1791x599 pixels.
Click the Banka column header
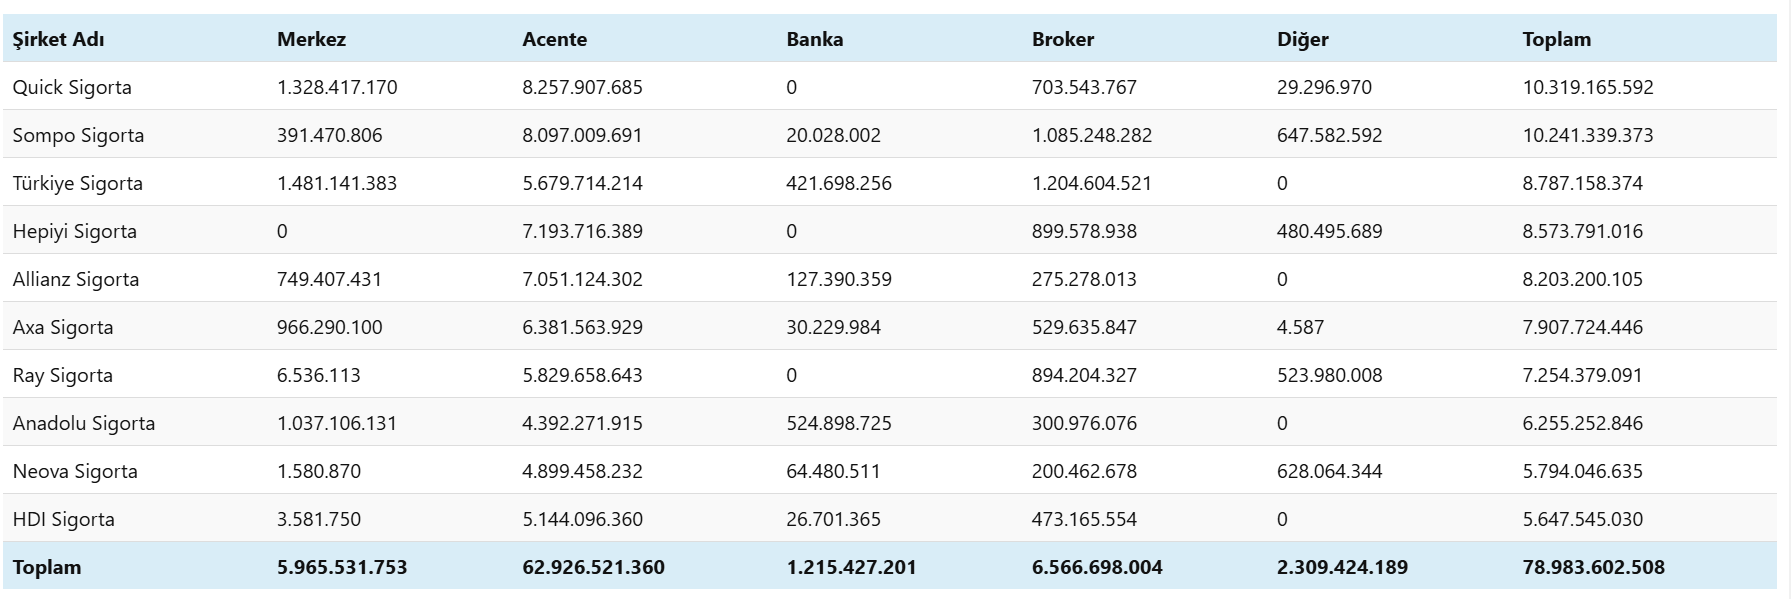pyautogui.click(x=814, y=39)
